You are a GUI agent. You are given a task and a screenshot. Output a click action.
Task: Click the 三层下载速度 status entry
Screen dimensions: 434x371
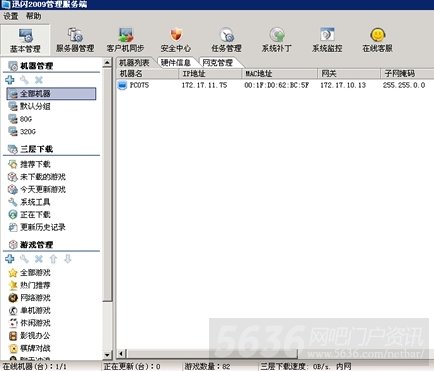pos(306,366)
